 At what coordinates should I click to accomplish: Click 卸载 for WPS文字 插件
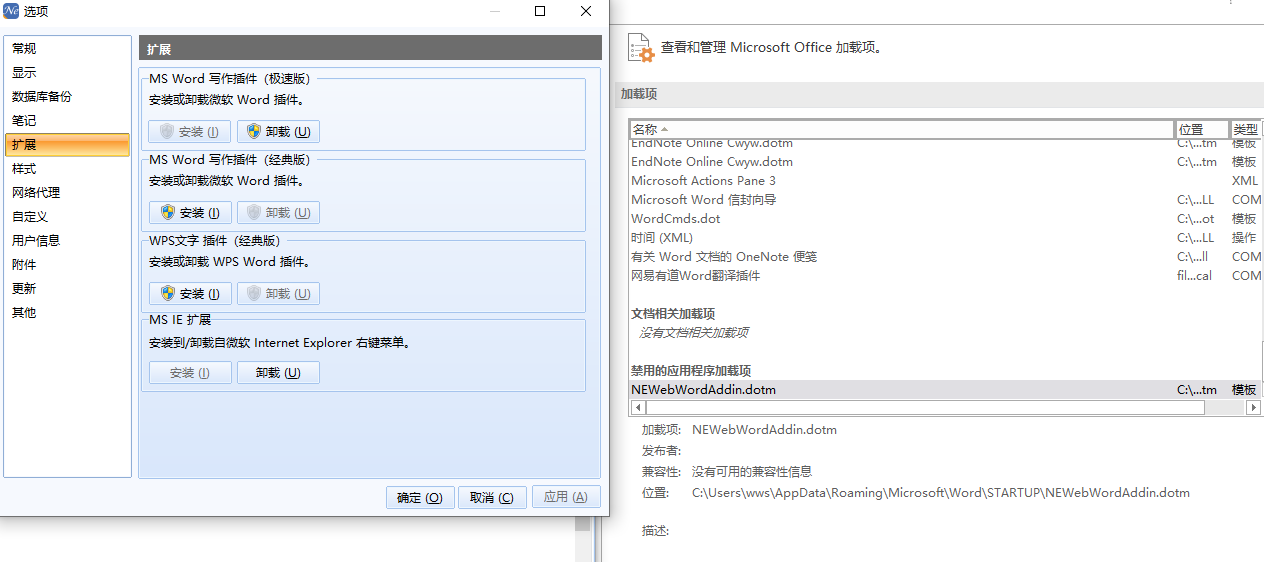click(x=278, y=293)
